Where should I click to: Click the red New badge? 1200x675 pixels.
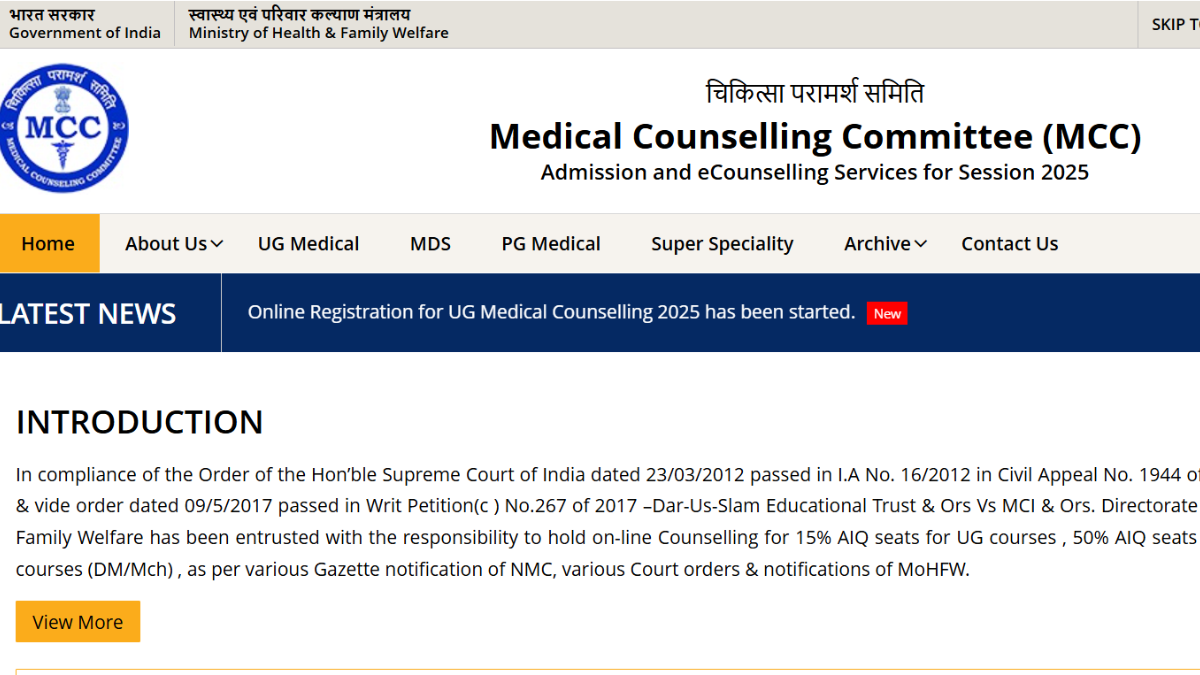pos(887,314)
